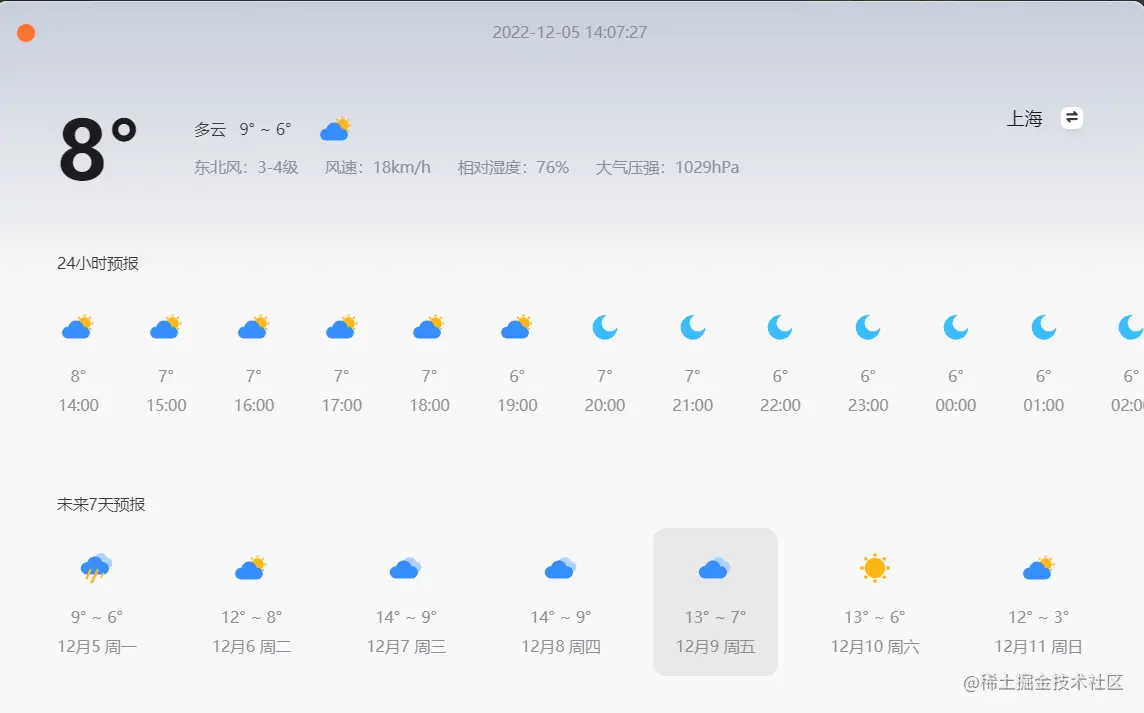Click the 上海 city name
1144x713 pixels.
tap(1024, 118)
